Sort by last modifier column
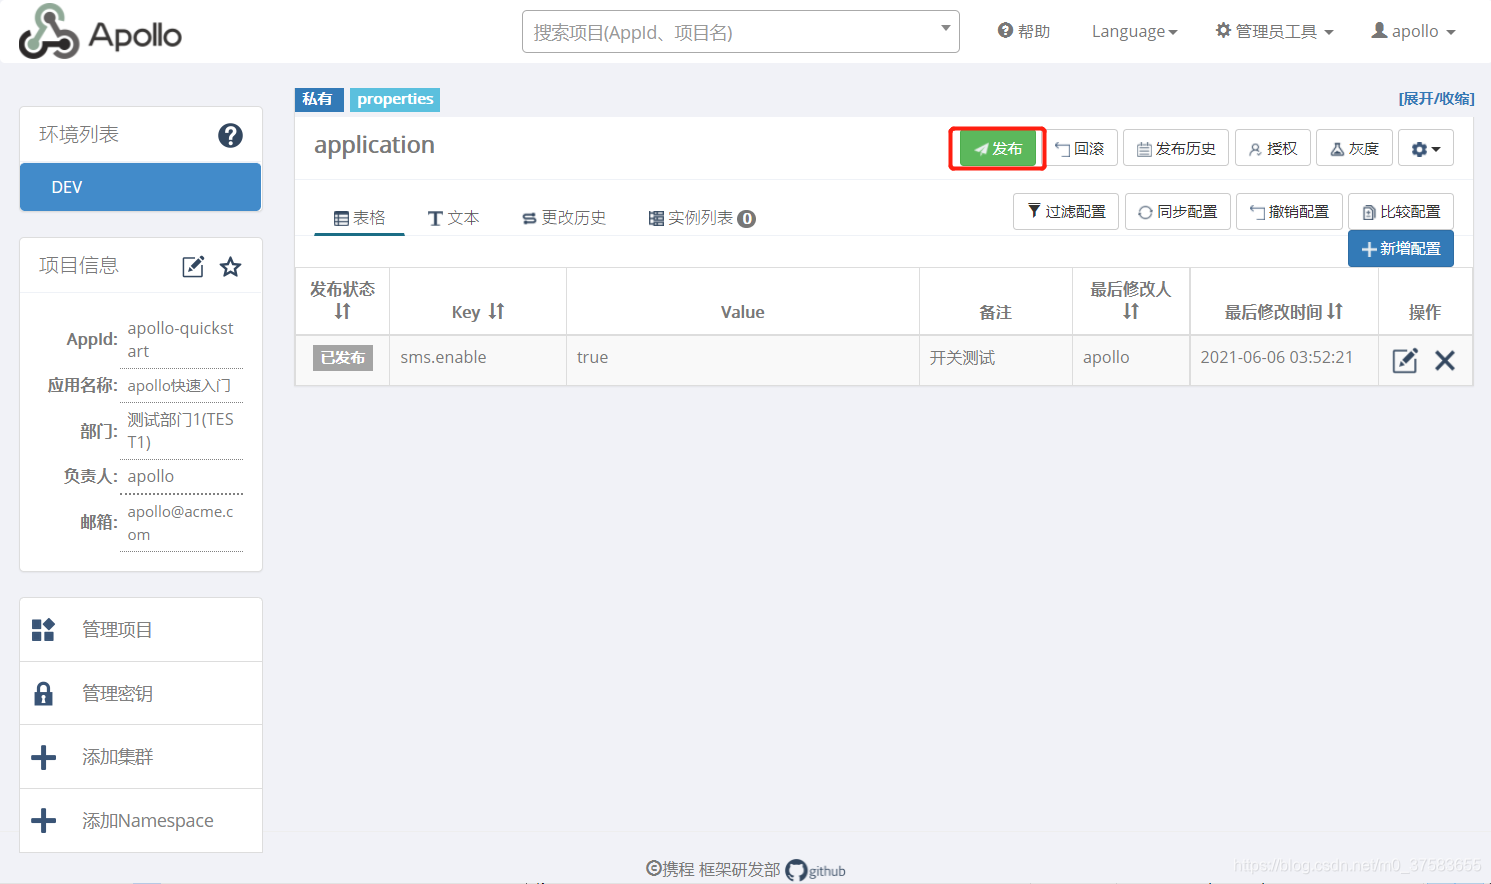The width and height of the screenshot is (1491, 884). [x=1131, y=312]
